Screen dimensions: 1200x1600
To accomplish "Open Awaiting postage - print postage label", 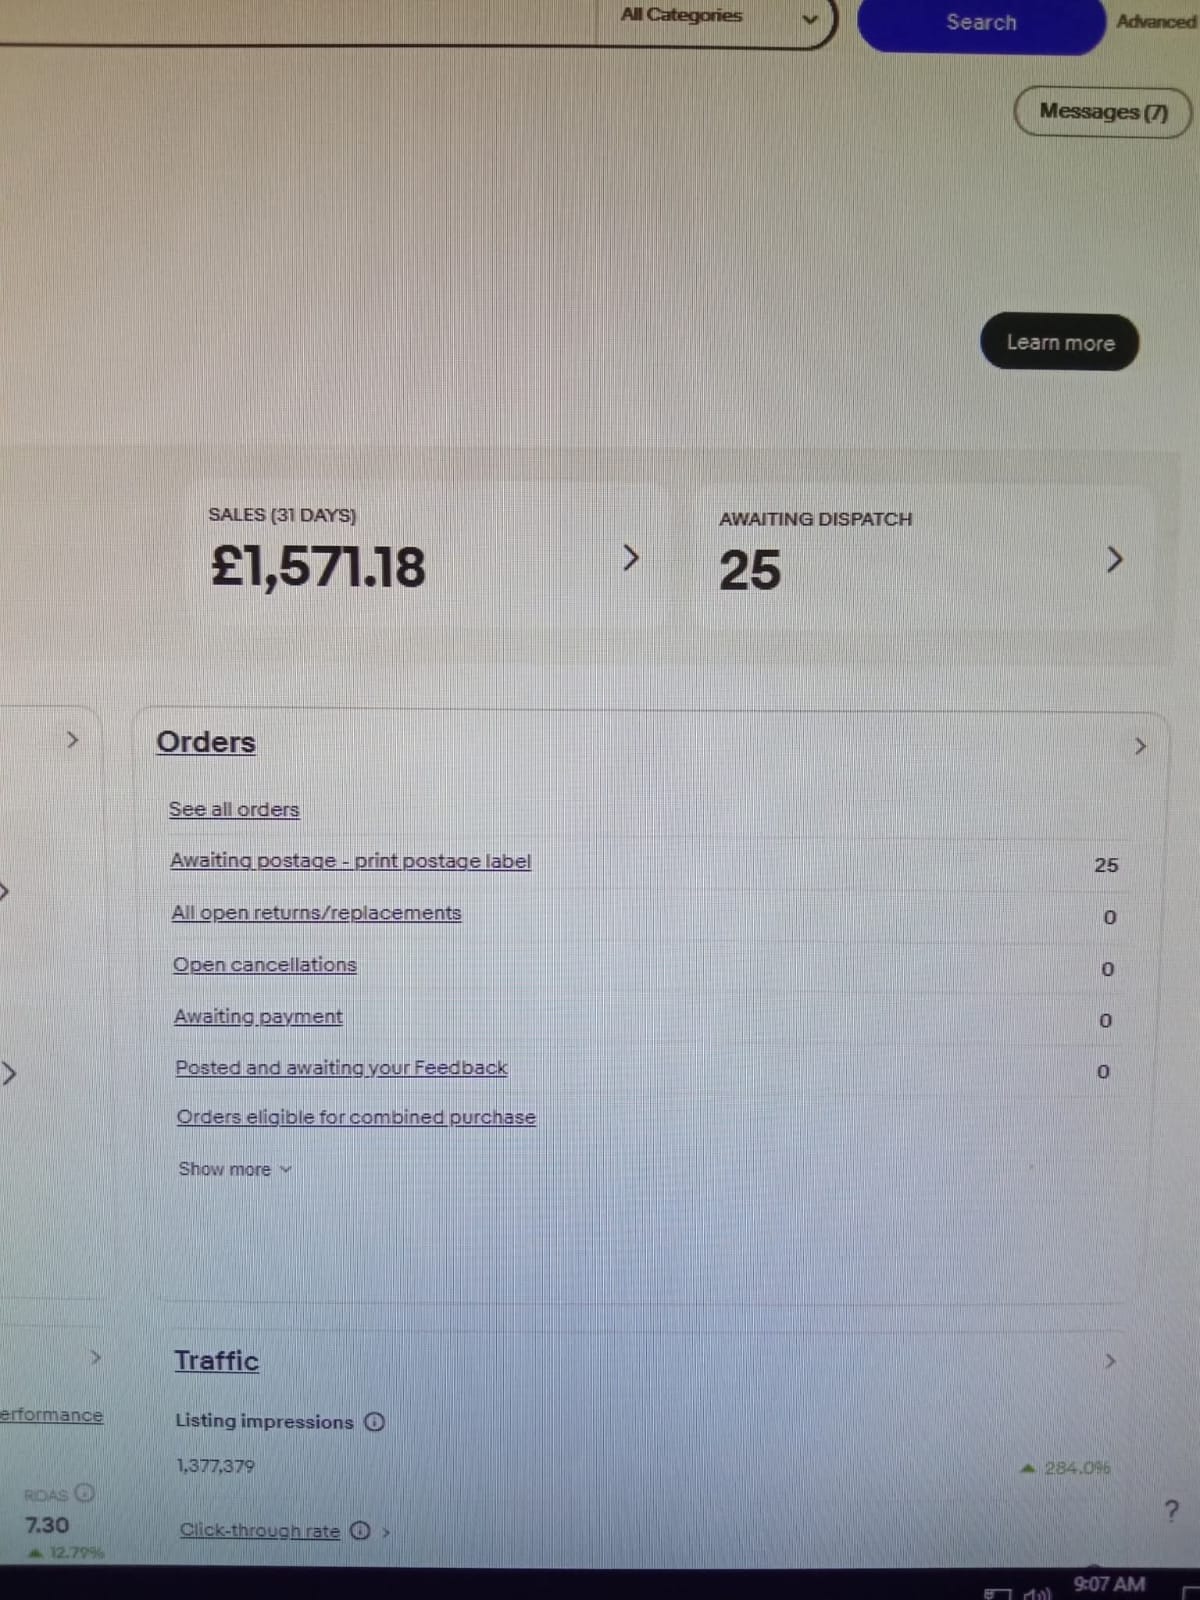I will (x=350, y=861).
